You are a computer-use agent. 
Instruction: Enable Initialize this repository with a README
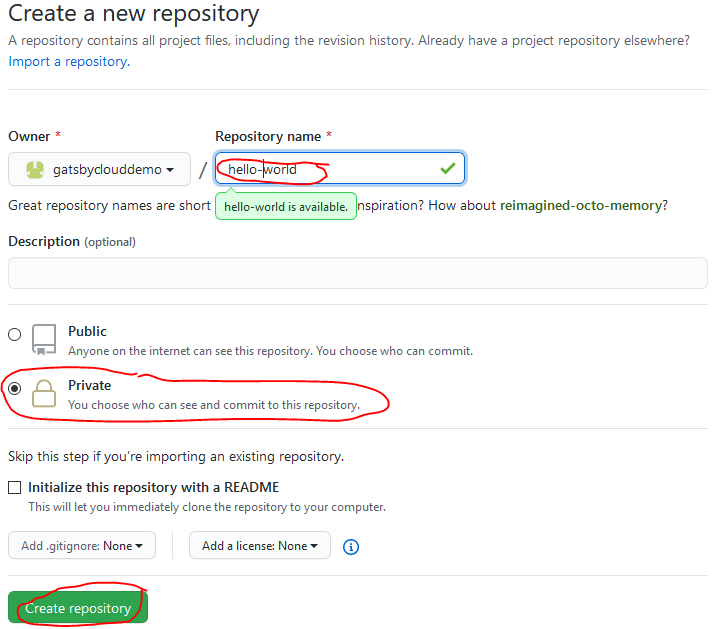15,488
